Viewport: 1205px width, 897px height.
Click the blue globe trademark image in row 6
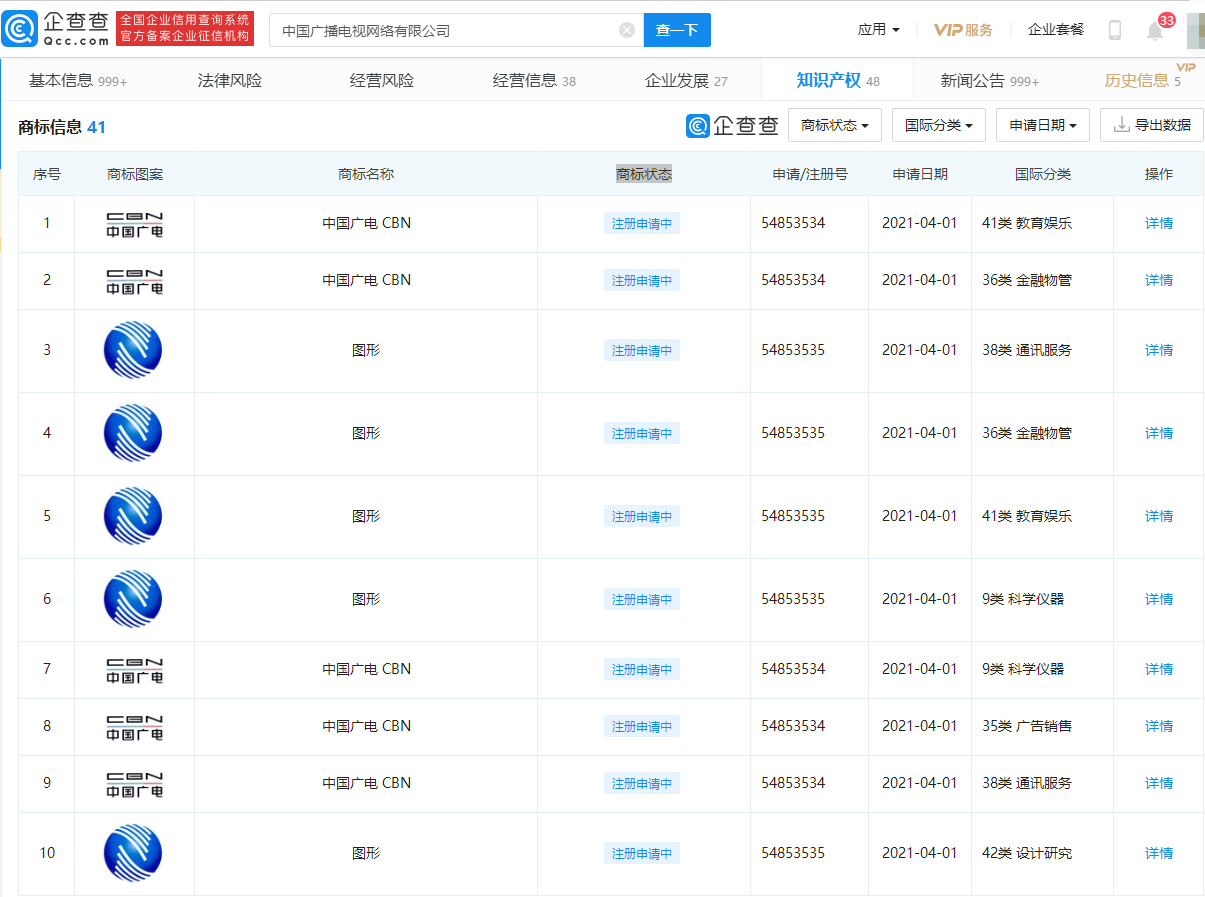pyautogui.click(x=133, y=599)
